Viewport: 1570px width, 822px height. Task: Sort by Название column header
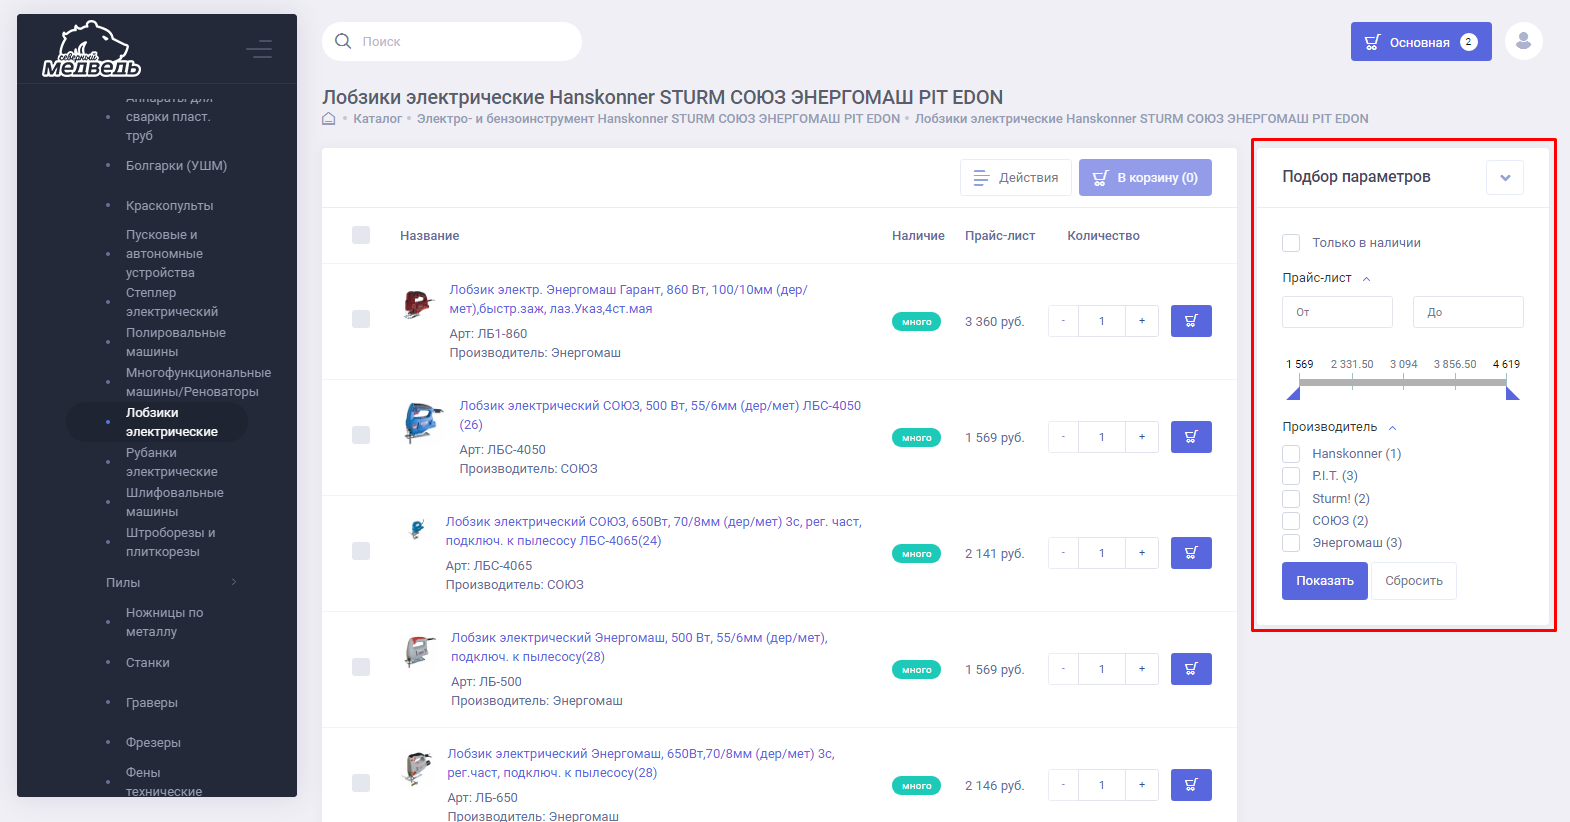(429, 236)
